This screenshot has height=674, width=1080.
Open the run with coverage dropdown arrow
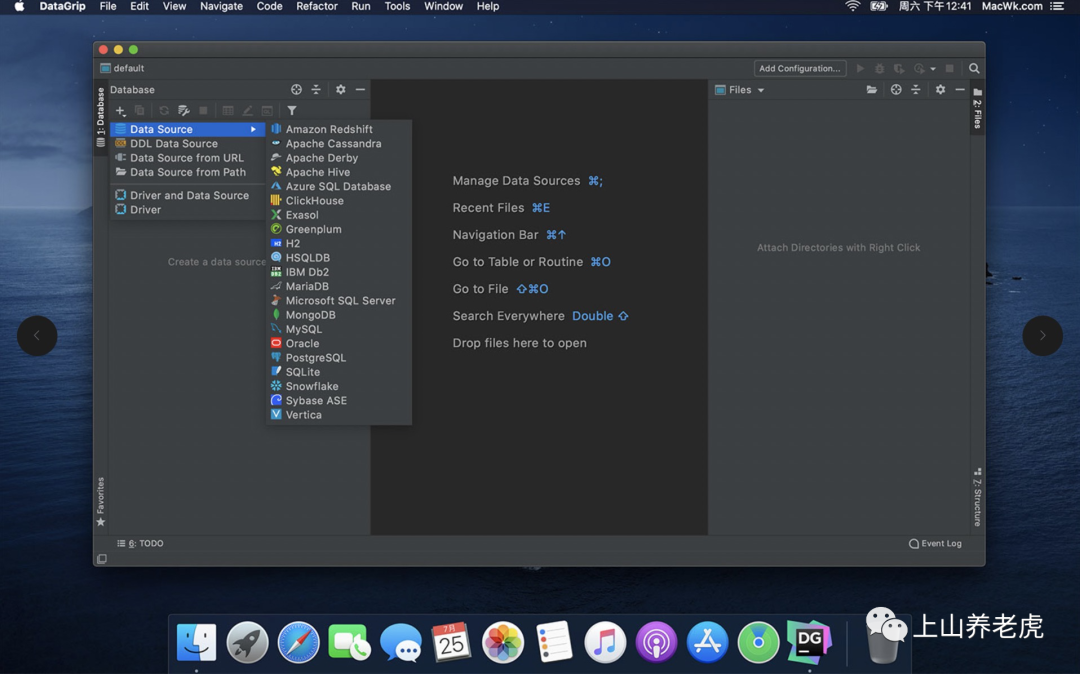click(933, 69)
